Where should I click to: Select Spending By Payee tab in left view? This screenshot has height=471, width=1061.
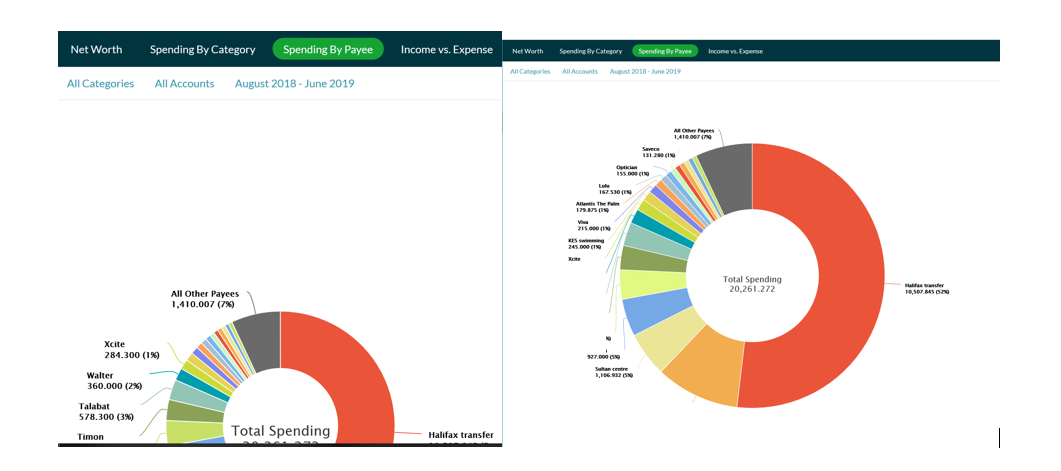click(328, 49)
